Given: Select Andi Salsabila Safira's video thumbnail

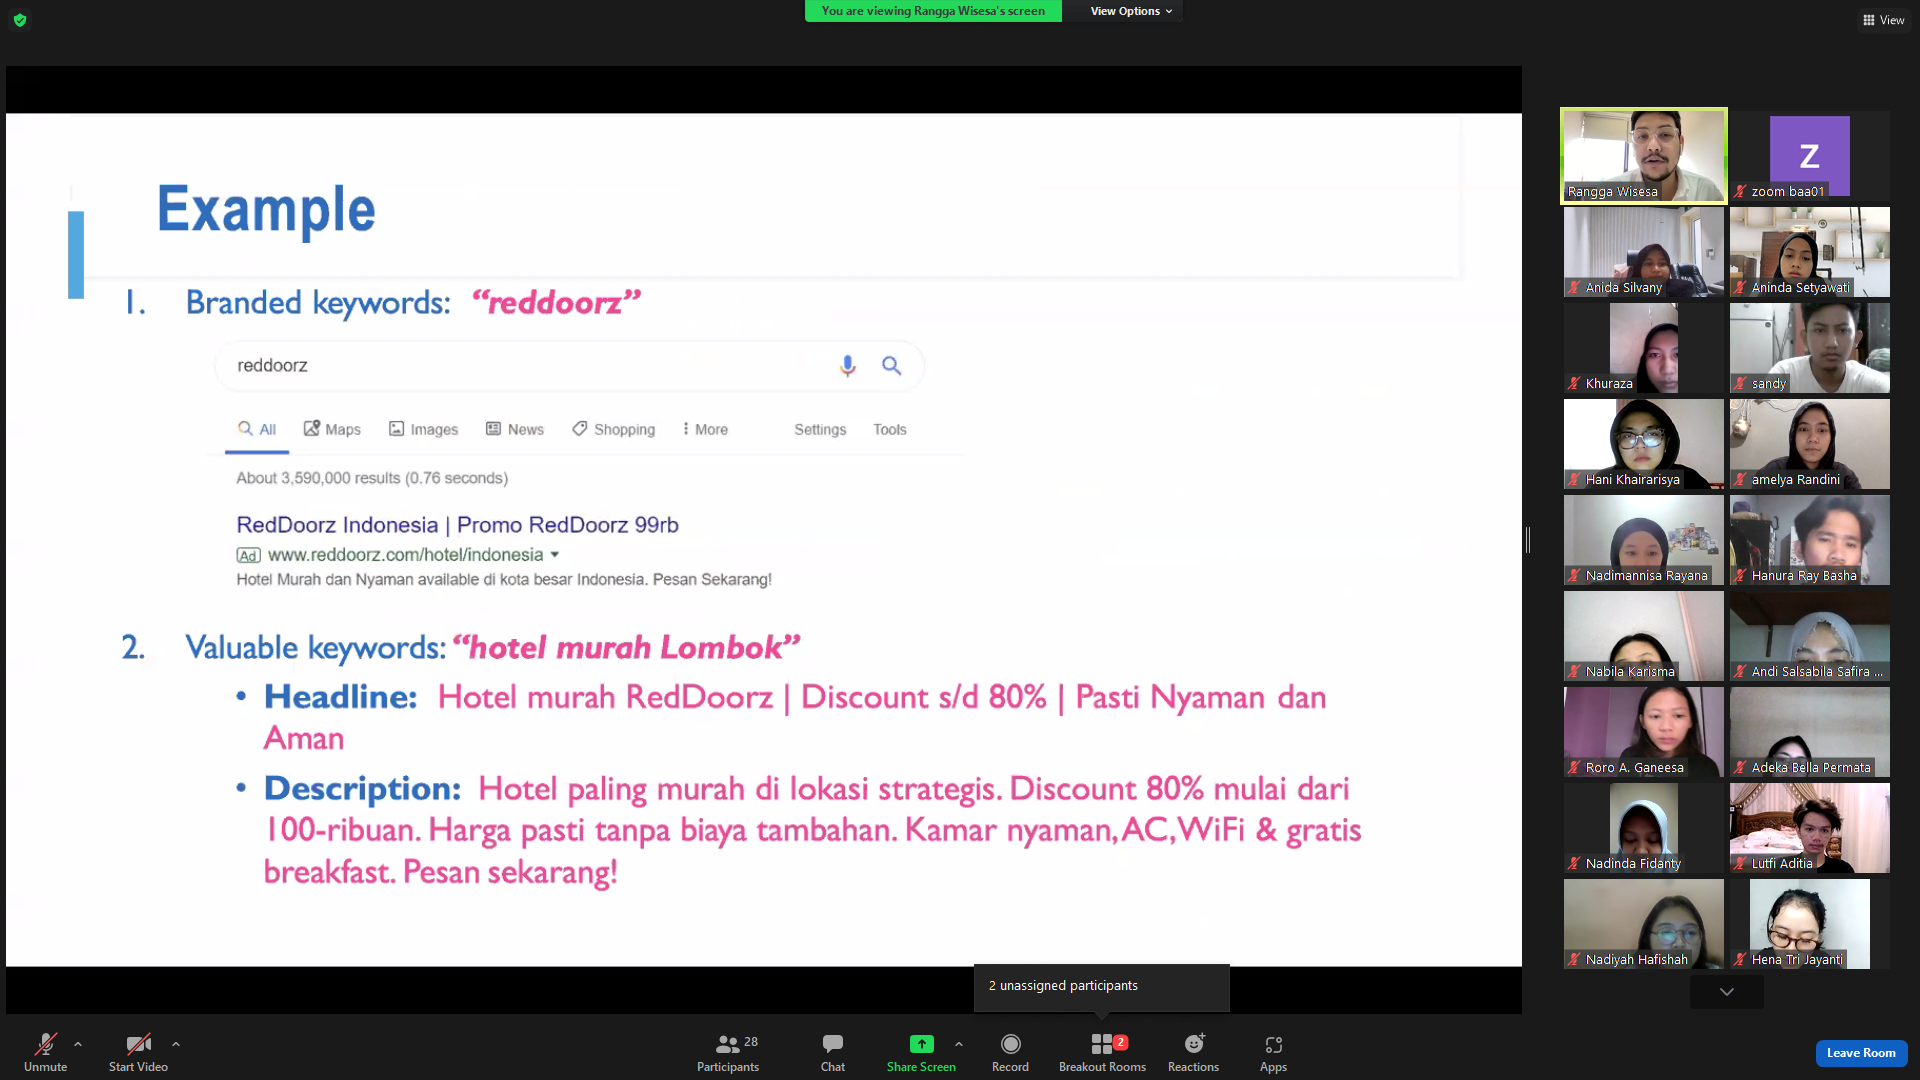Looking at the screenshot, I should click(1810, 636).
